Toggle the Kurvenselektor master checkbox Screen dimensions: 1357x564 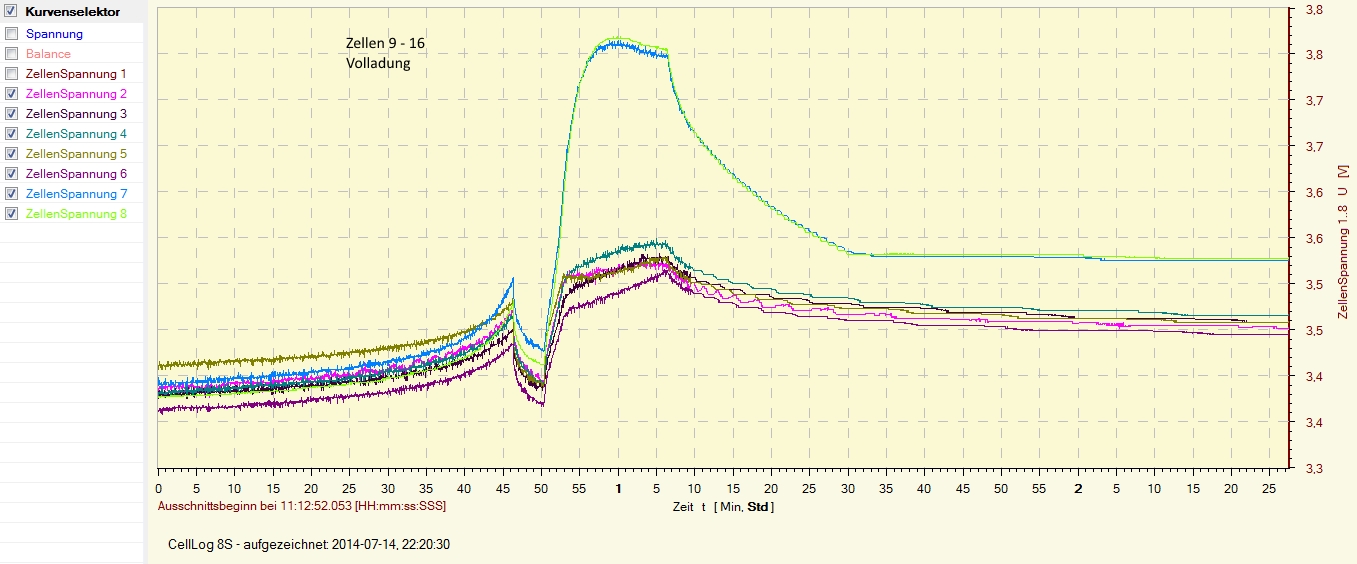11,13
